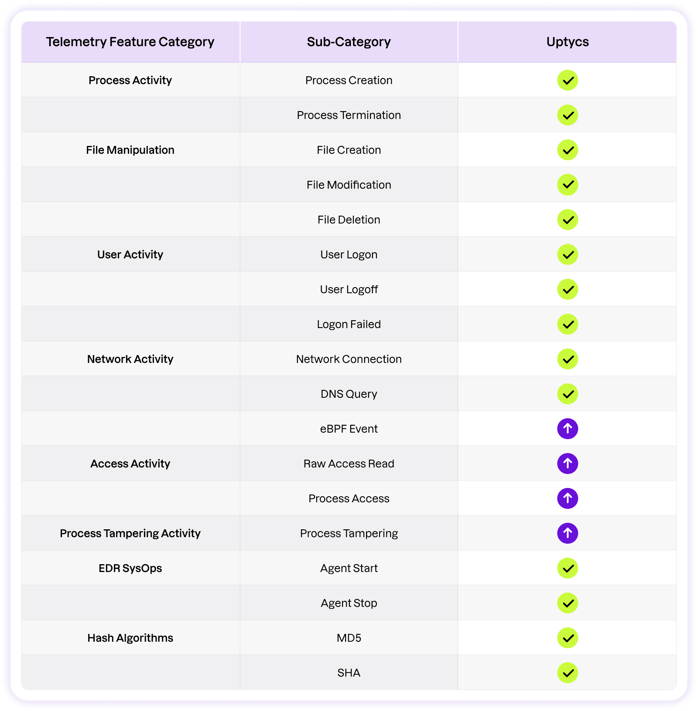Click the Telemetry Feature Category column header
The height and width of the screenshot is (711, 698).
pos(130,42)
